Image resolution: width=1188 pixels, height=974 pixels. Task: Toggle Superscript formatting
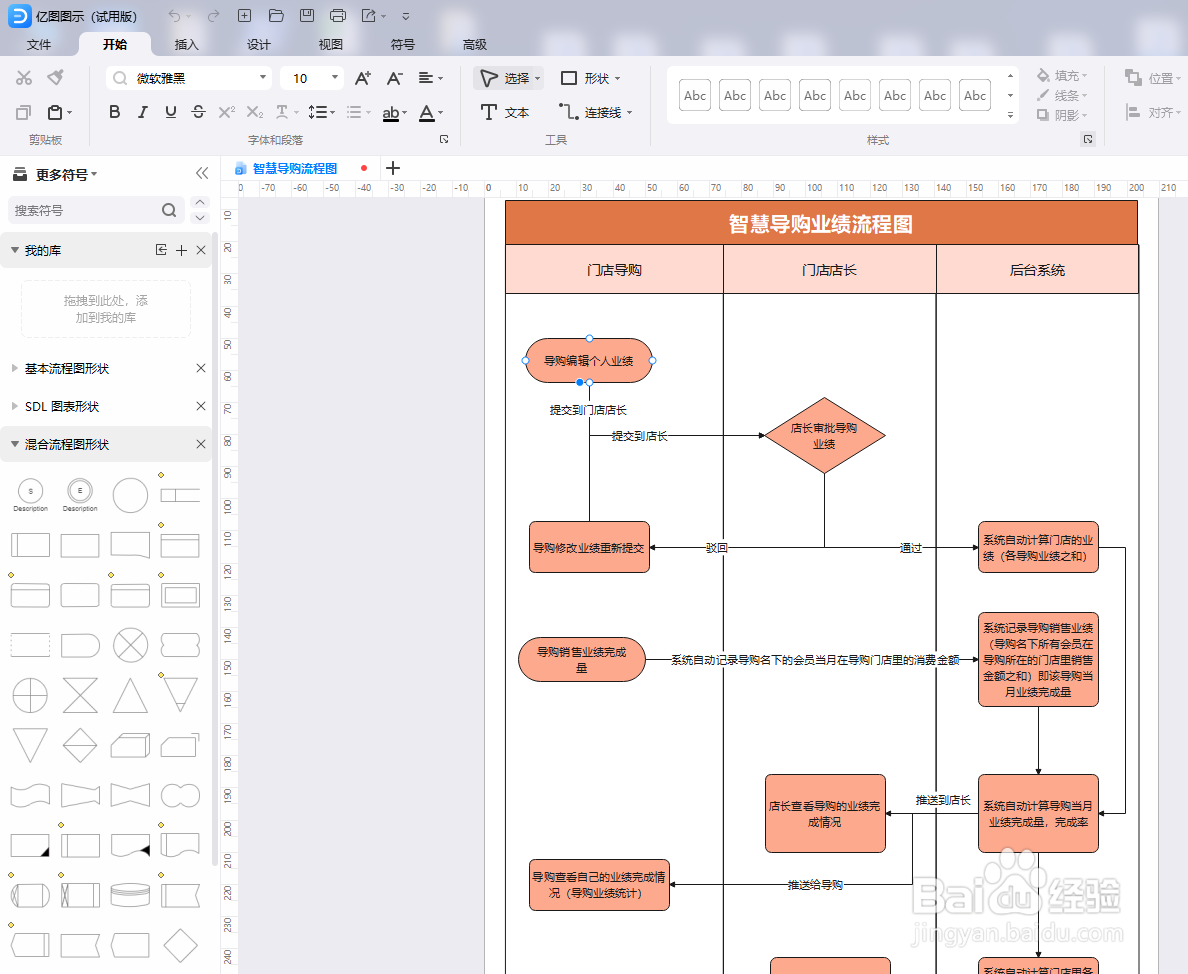pyautogui.click(x=227, y=112)
